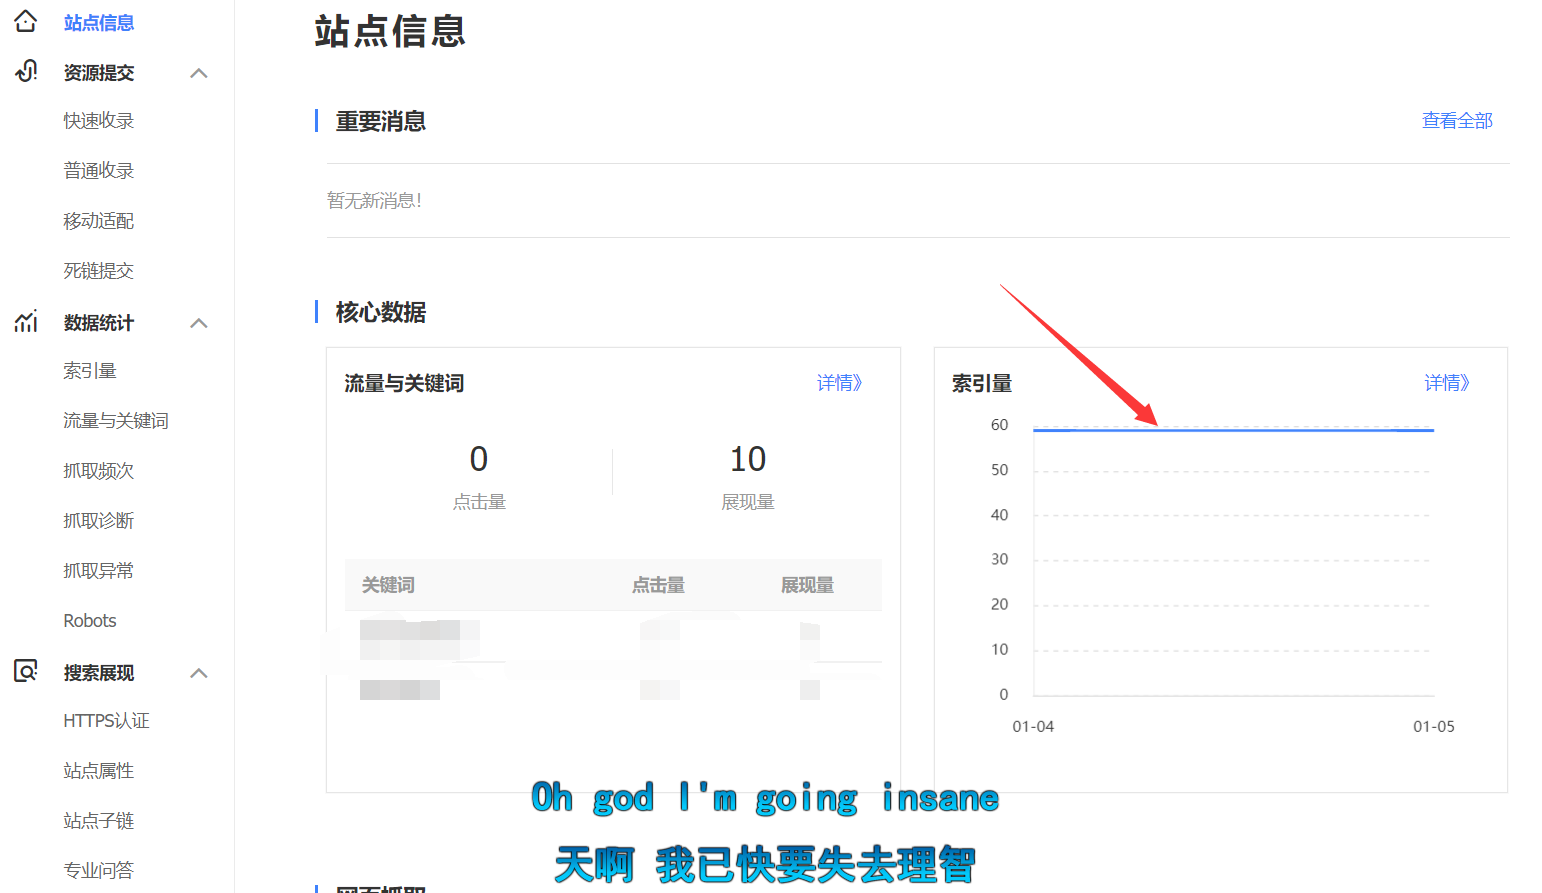Collapse the 资源提交 section chevron
The image size is (1542, 893).
coord(199,73)
